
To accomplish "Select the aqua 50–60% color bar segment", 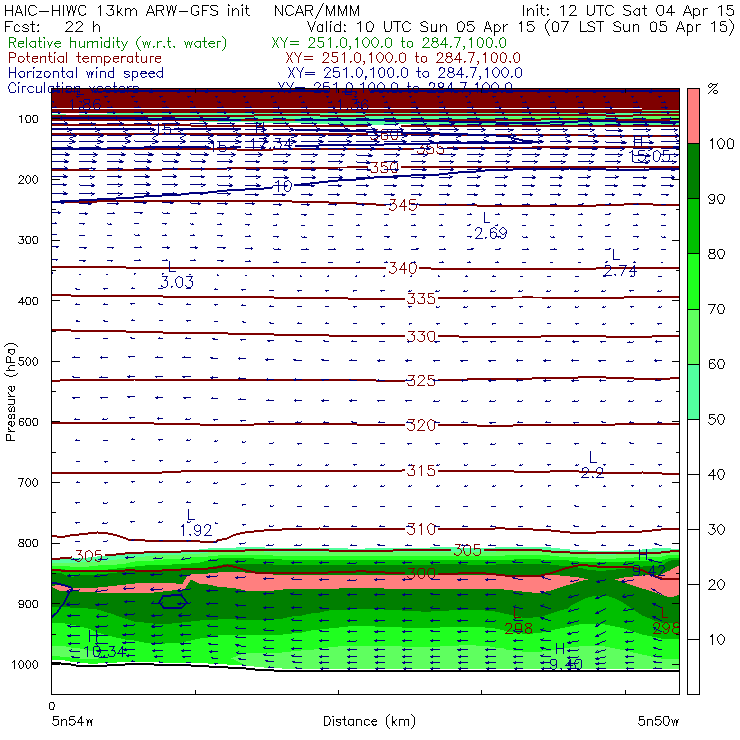I will coord(693,392).
